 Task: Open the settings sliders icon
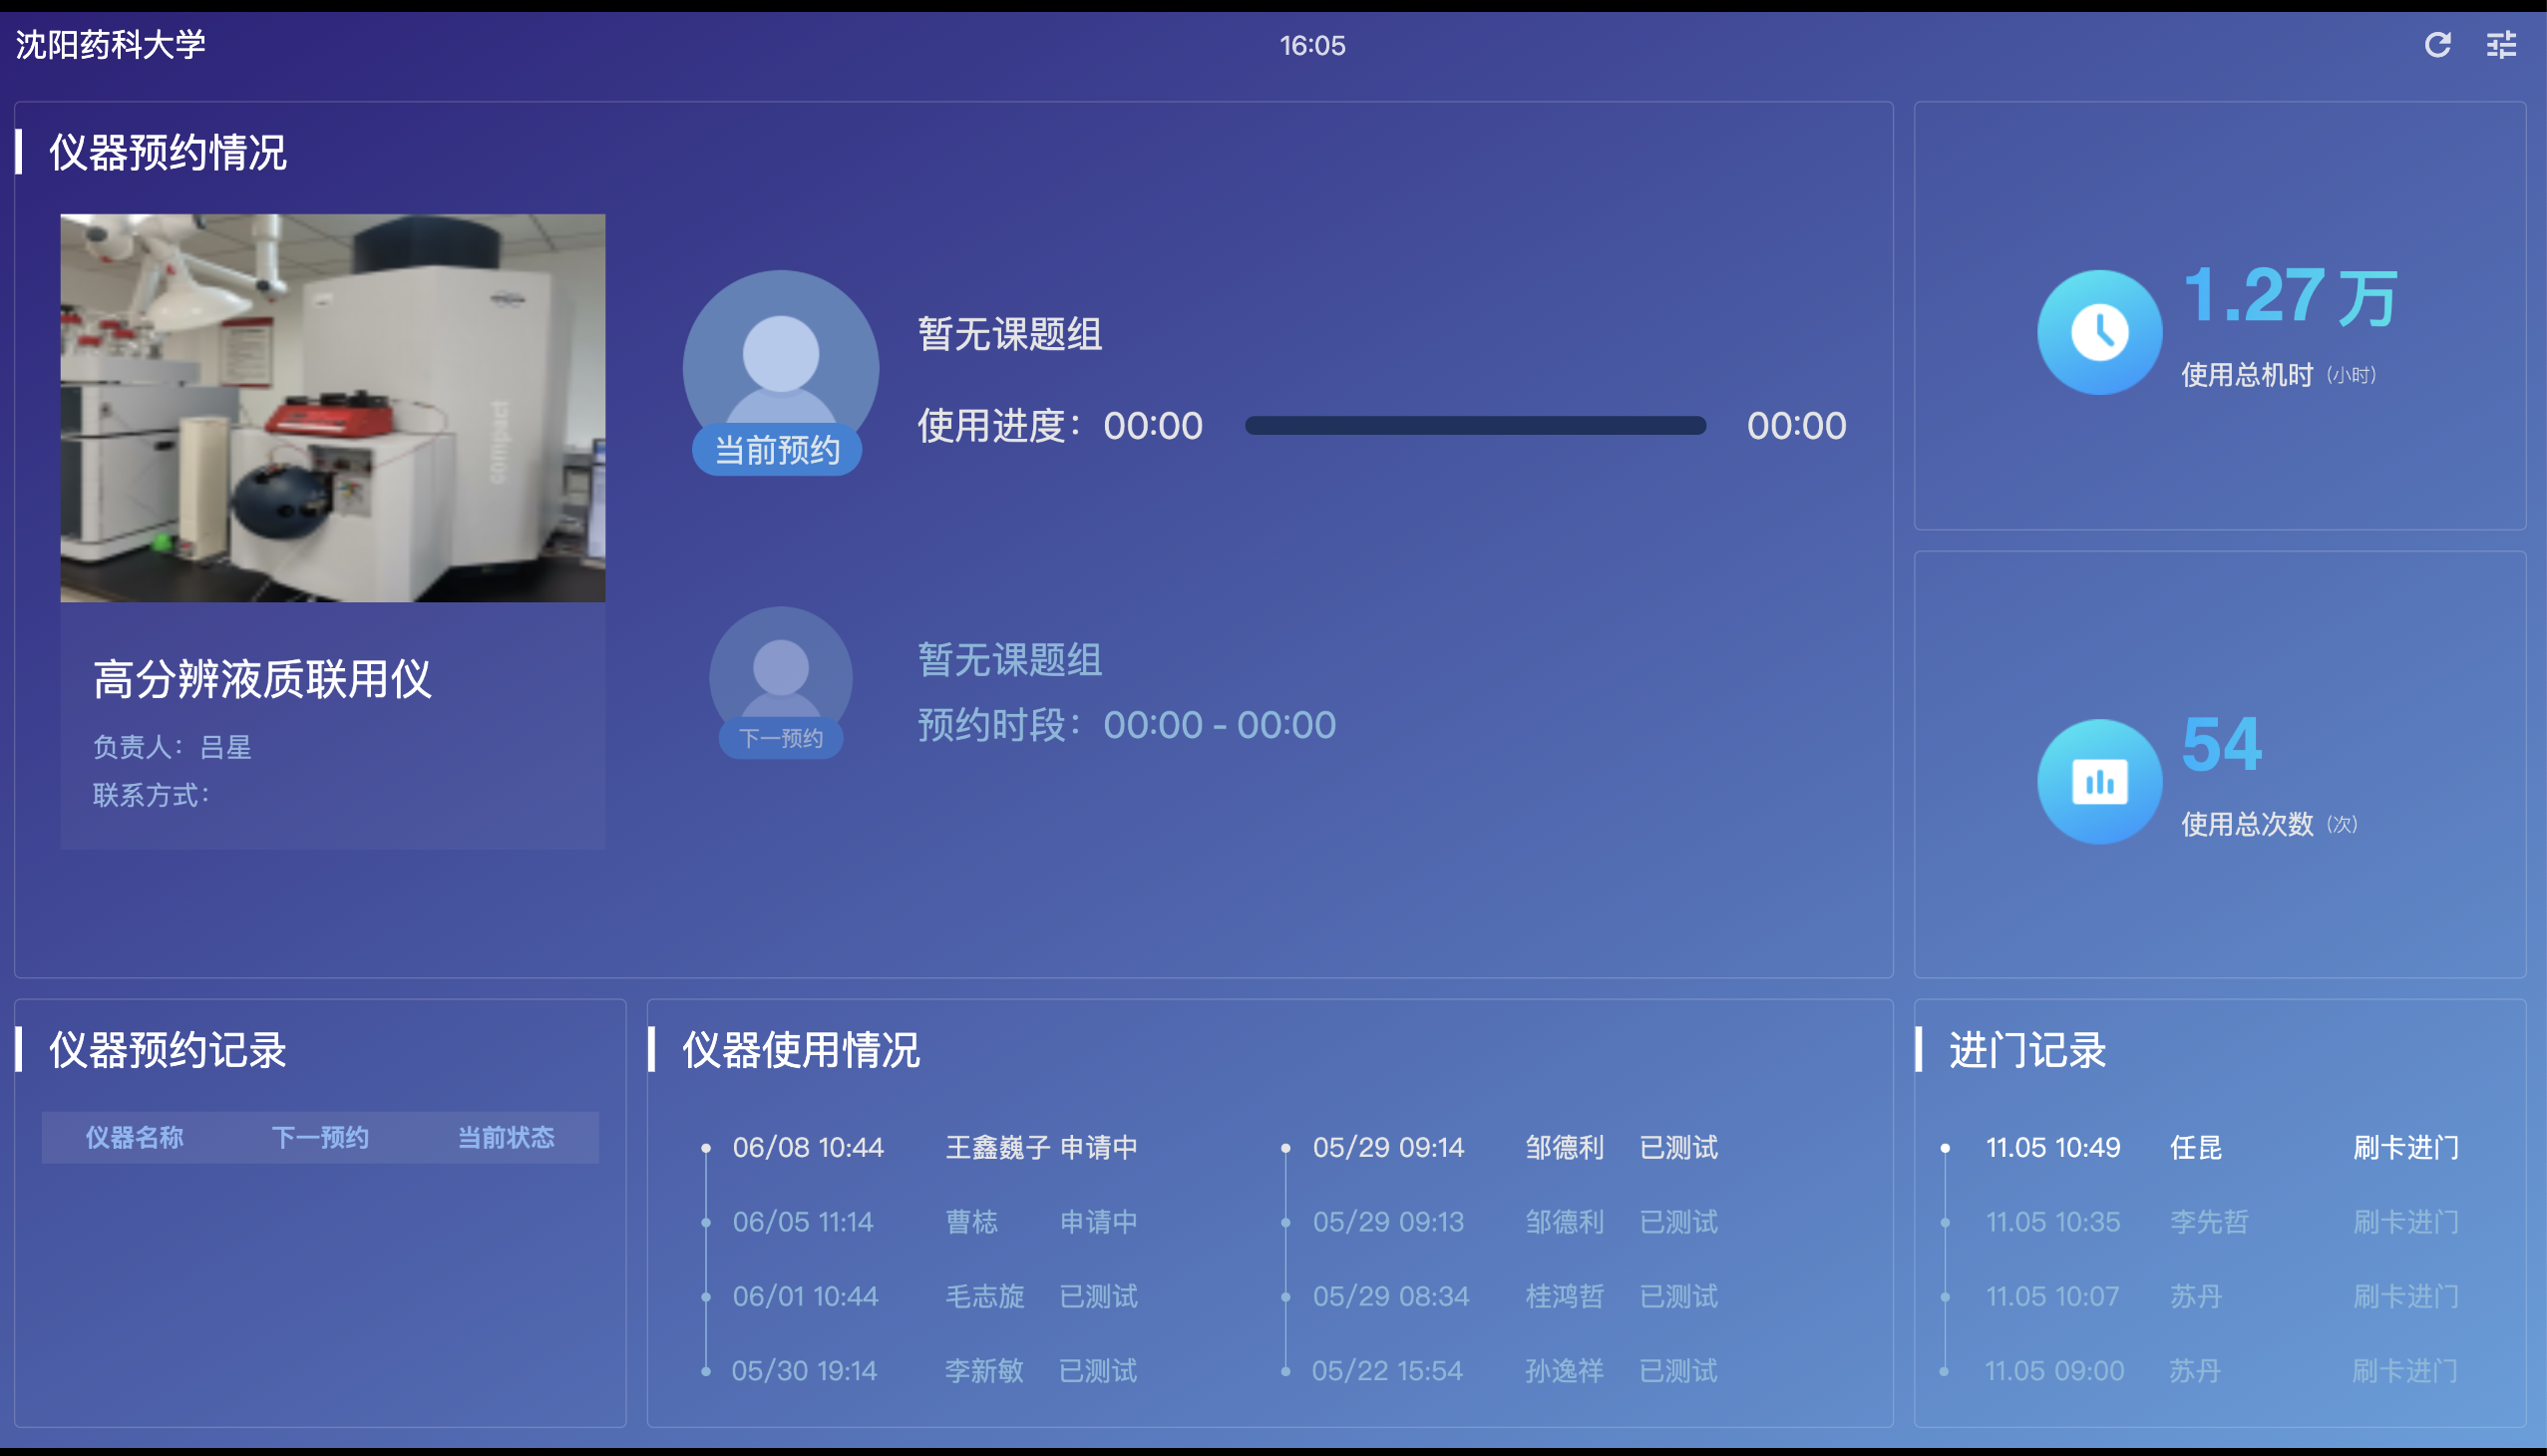coord(2501,45)
